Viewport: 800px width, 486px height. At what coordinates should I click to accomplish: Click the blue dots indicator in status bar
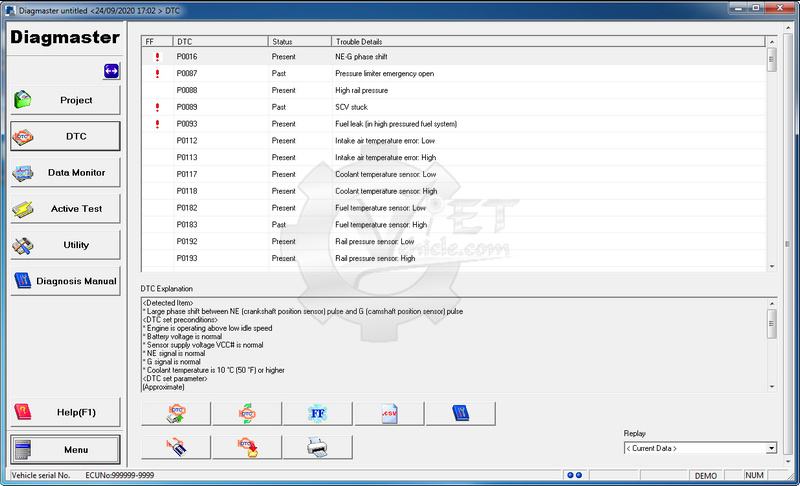(574, 475)
